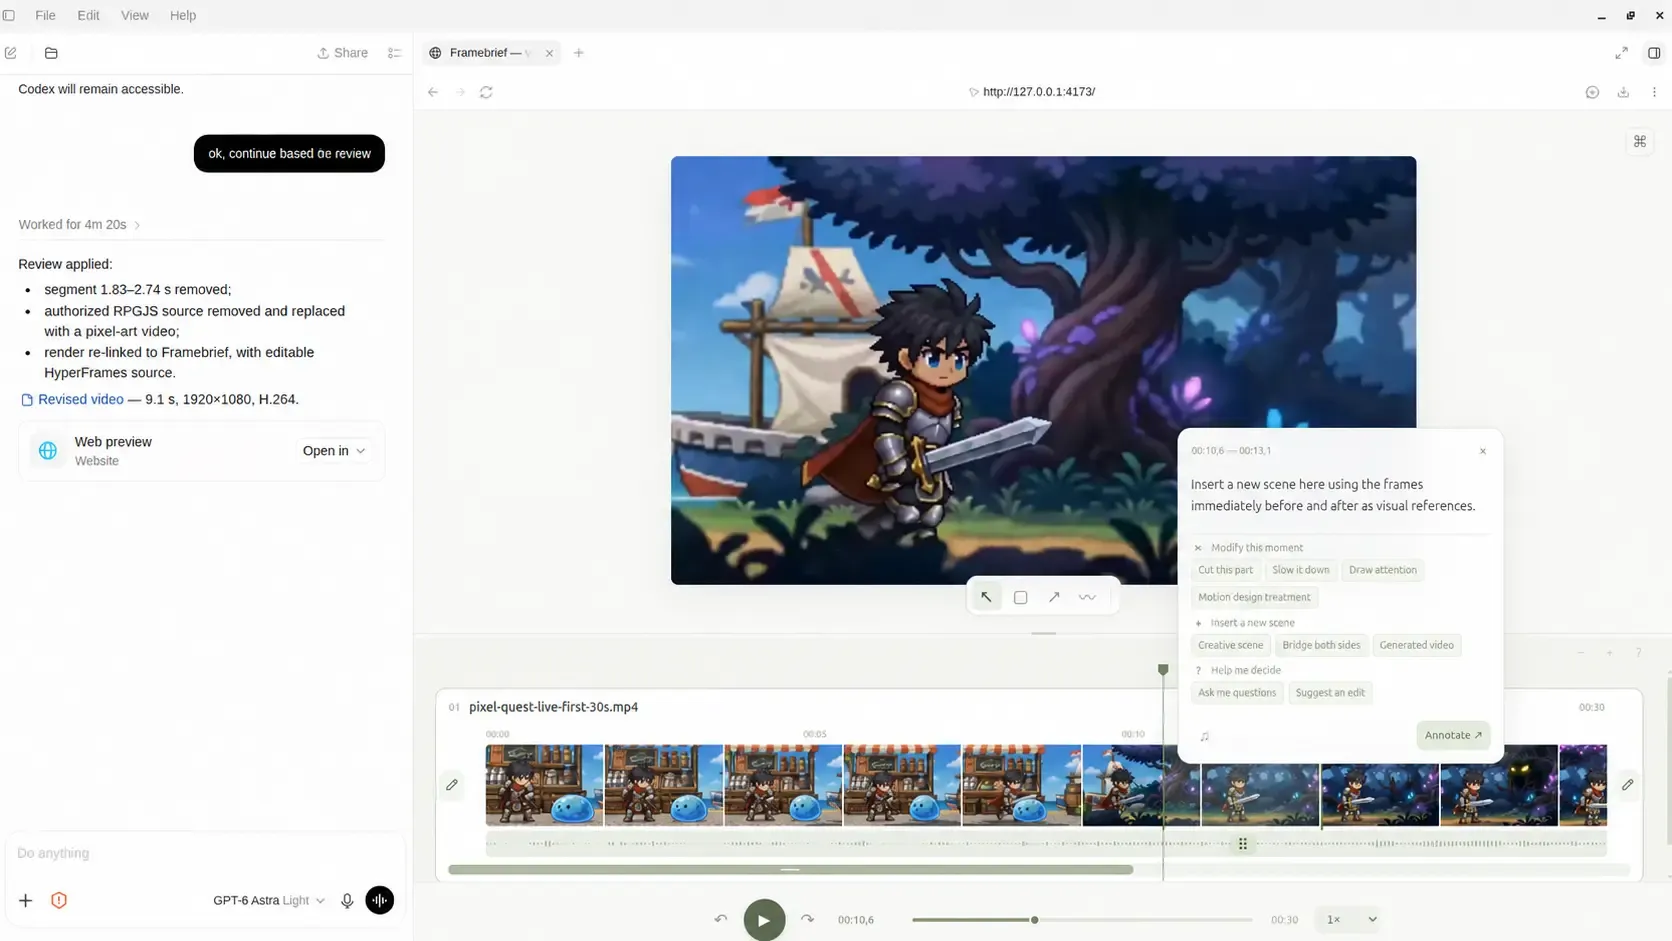Click the orange shield icon
The width and height of the screenshot is (1672, 941).
59,900
